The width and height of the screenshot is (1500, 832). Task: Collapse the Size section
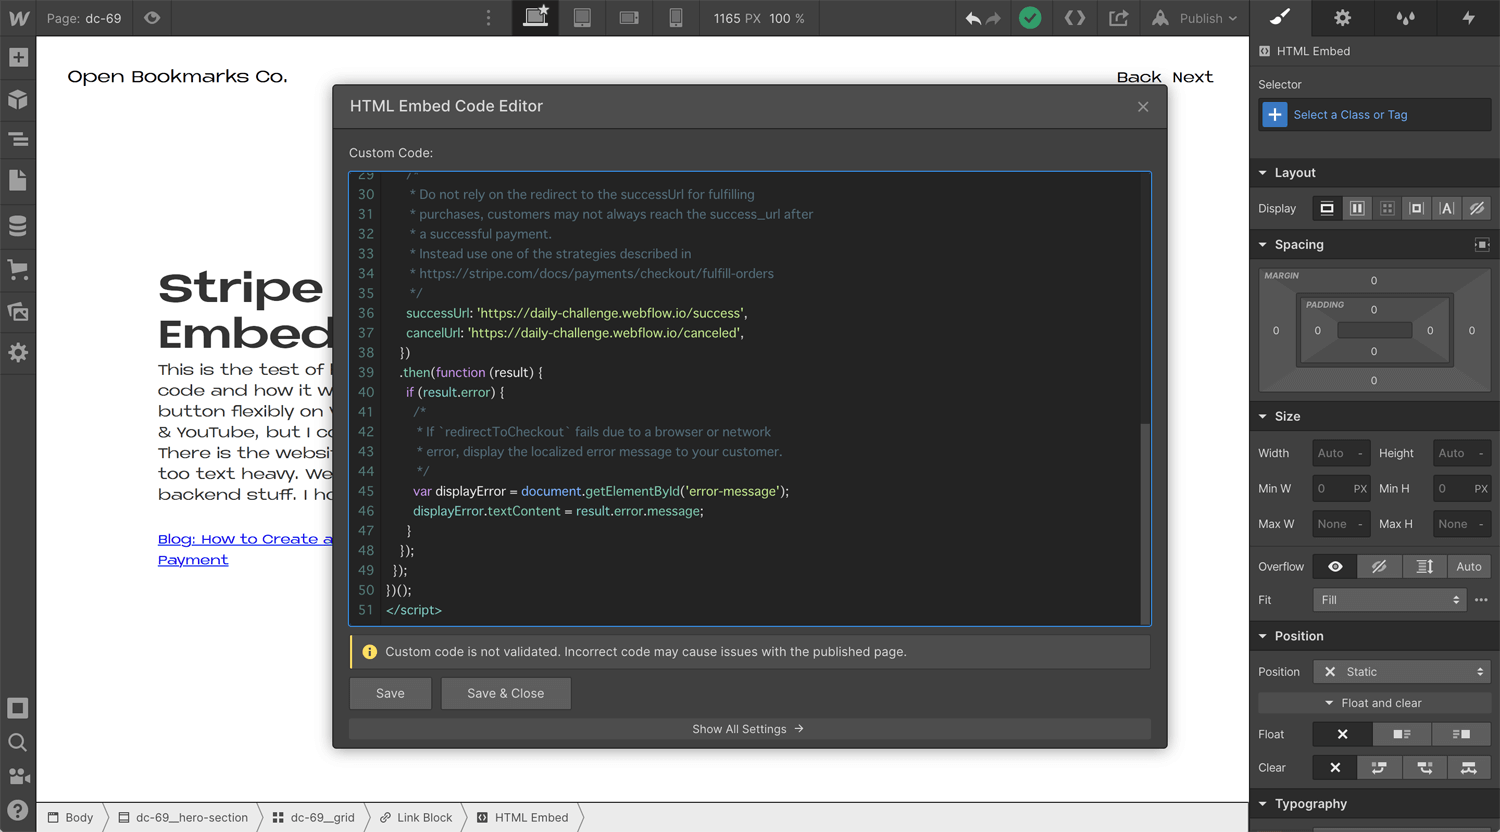click(x=1279, y=417)
